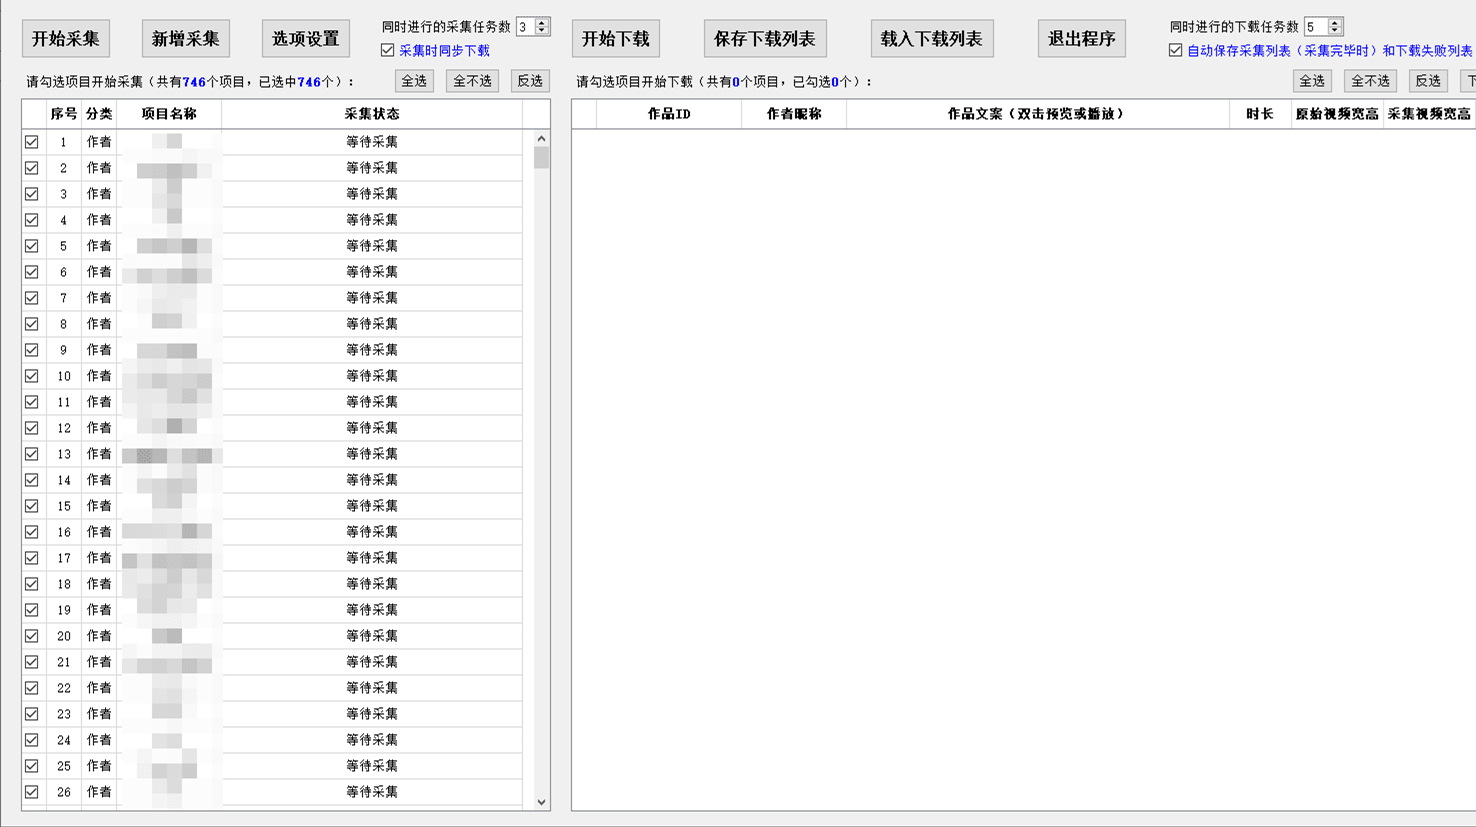Click 全选 above the collection list

414,81
